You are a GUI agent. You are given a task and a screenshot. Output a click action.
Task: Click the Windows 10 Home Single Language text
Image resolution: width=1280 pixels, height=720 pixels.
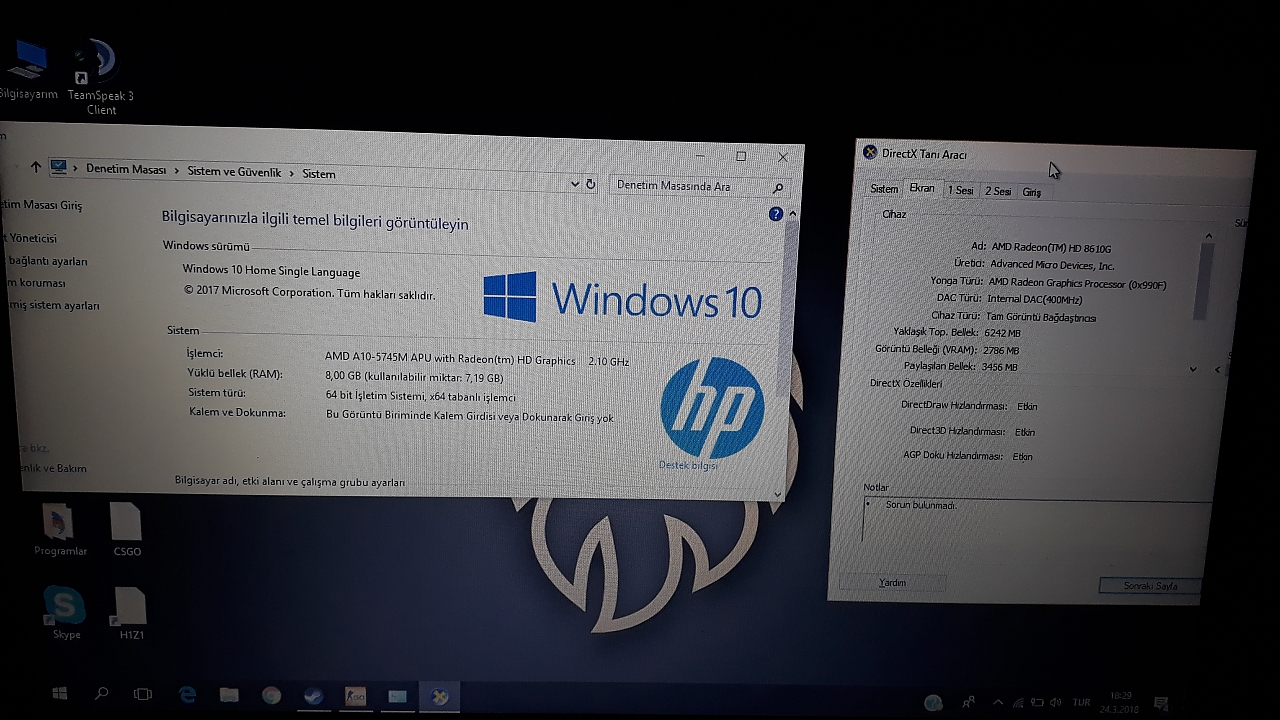(271, 271)
